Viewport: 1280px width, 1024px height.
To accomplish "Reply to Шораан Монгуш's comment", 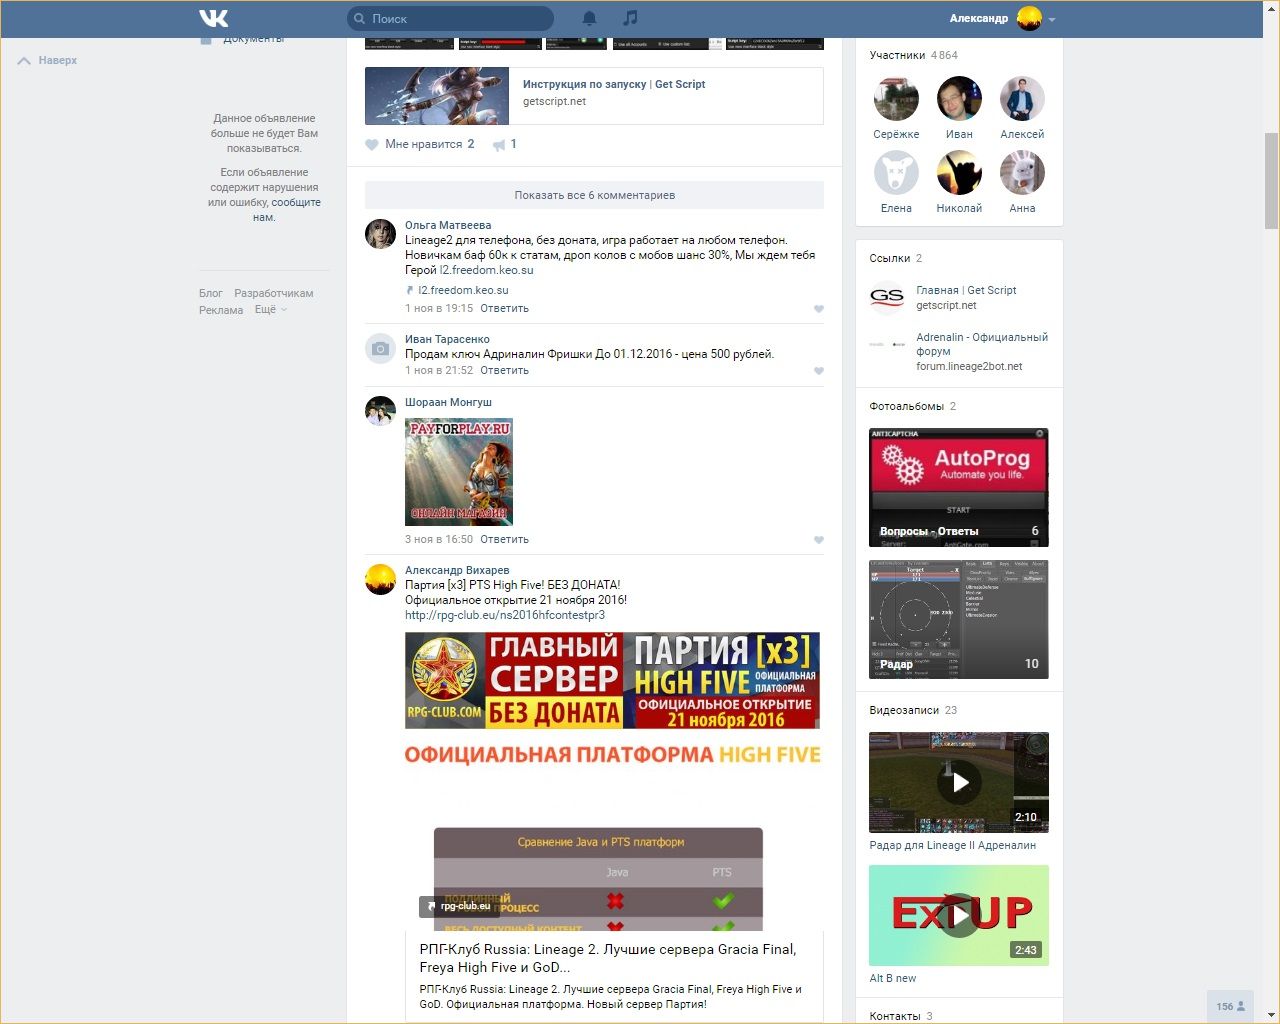I will click(x=505, y=539).
